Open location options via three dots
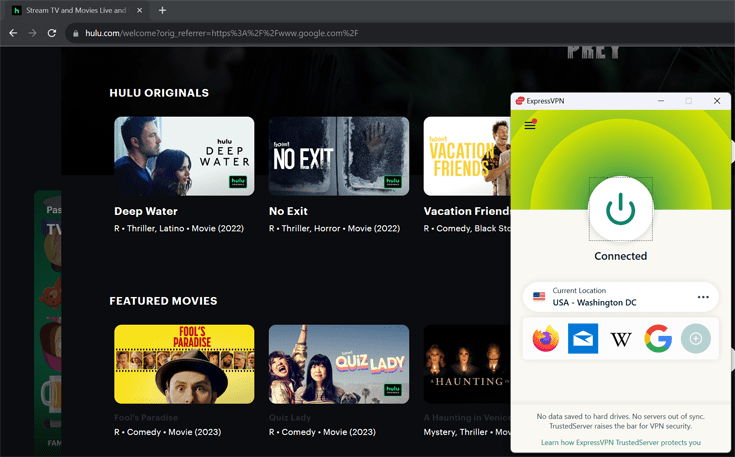This screenshot has width=735, height=457. [703, 297]
